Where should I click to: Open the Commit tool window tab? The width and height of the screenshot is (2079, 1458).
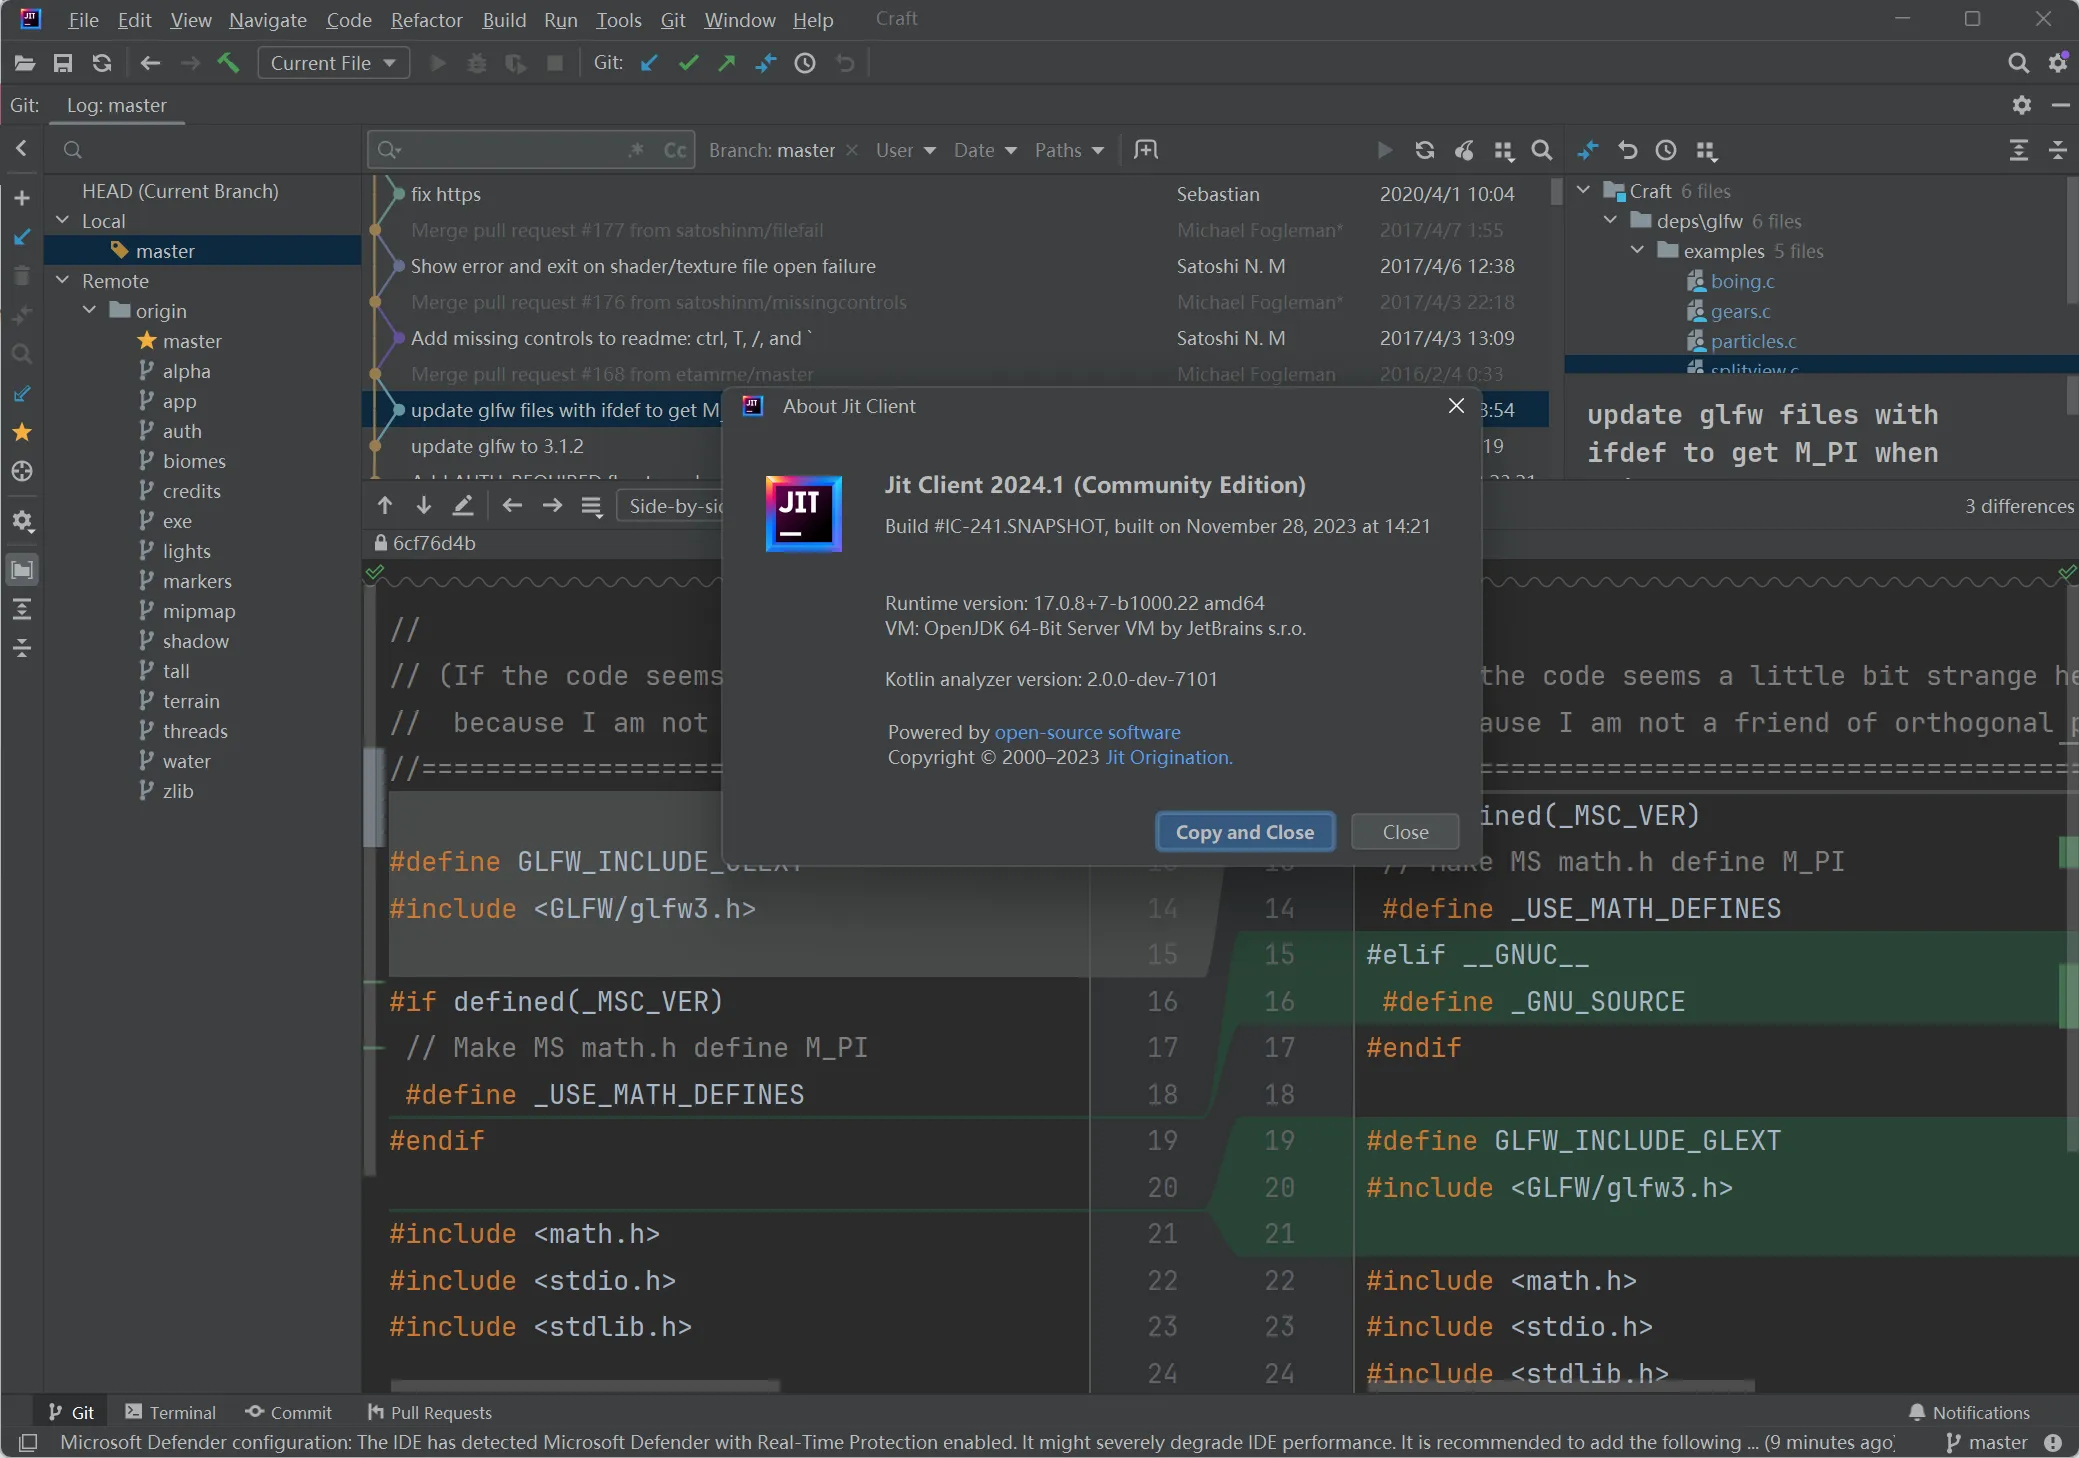[x=288, y=1412]
